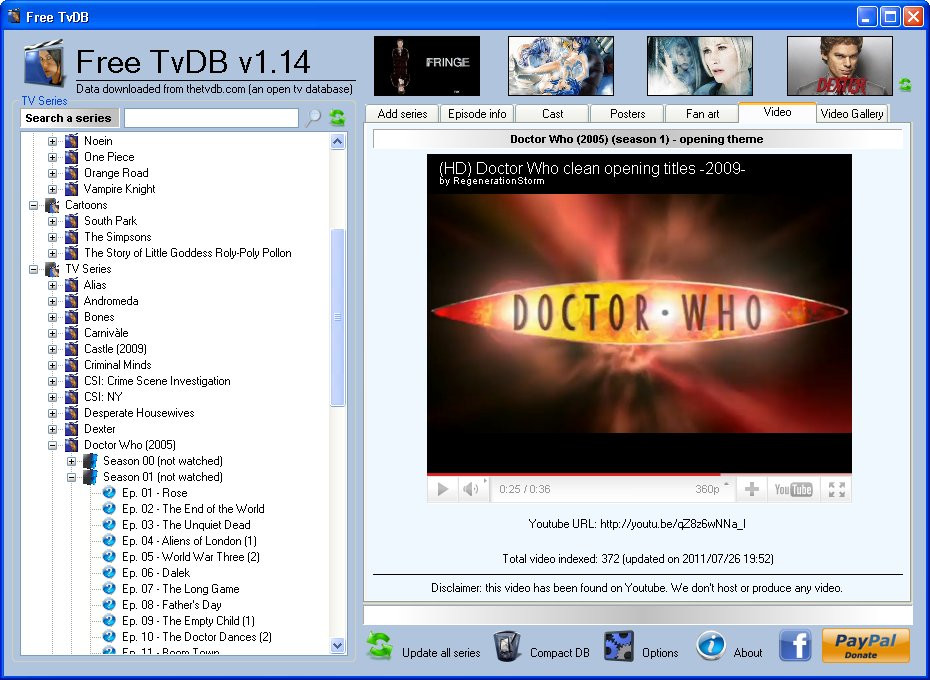This screenshot has height=680, width=930.
Task: Open the Cast tab
Action: point(552,113)
